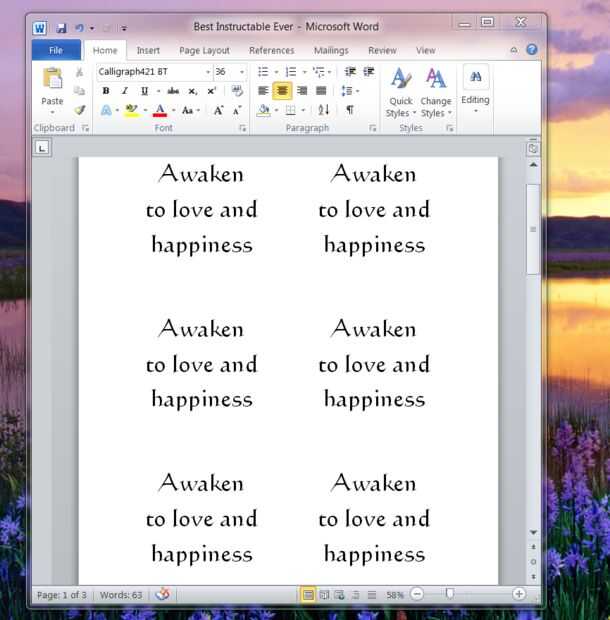Viewport: 610px width, 620px height.
Task: Click Zoom In plus button
Action: coord(519,594)
